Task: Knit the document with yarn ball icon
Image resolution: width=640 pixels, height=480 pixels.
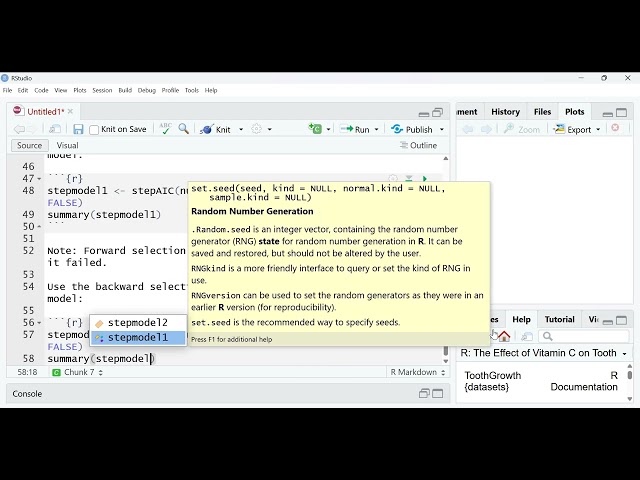Action: [x=216, y=129]
